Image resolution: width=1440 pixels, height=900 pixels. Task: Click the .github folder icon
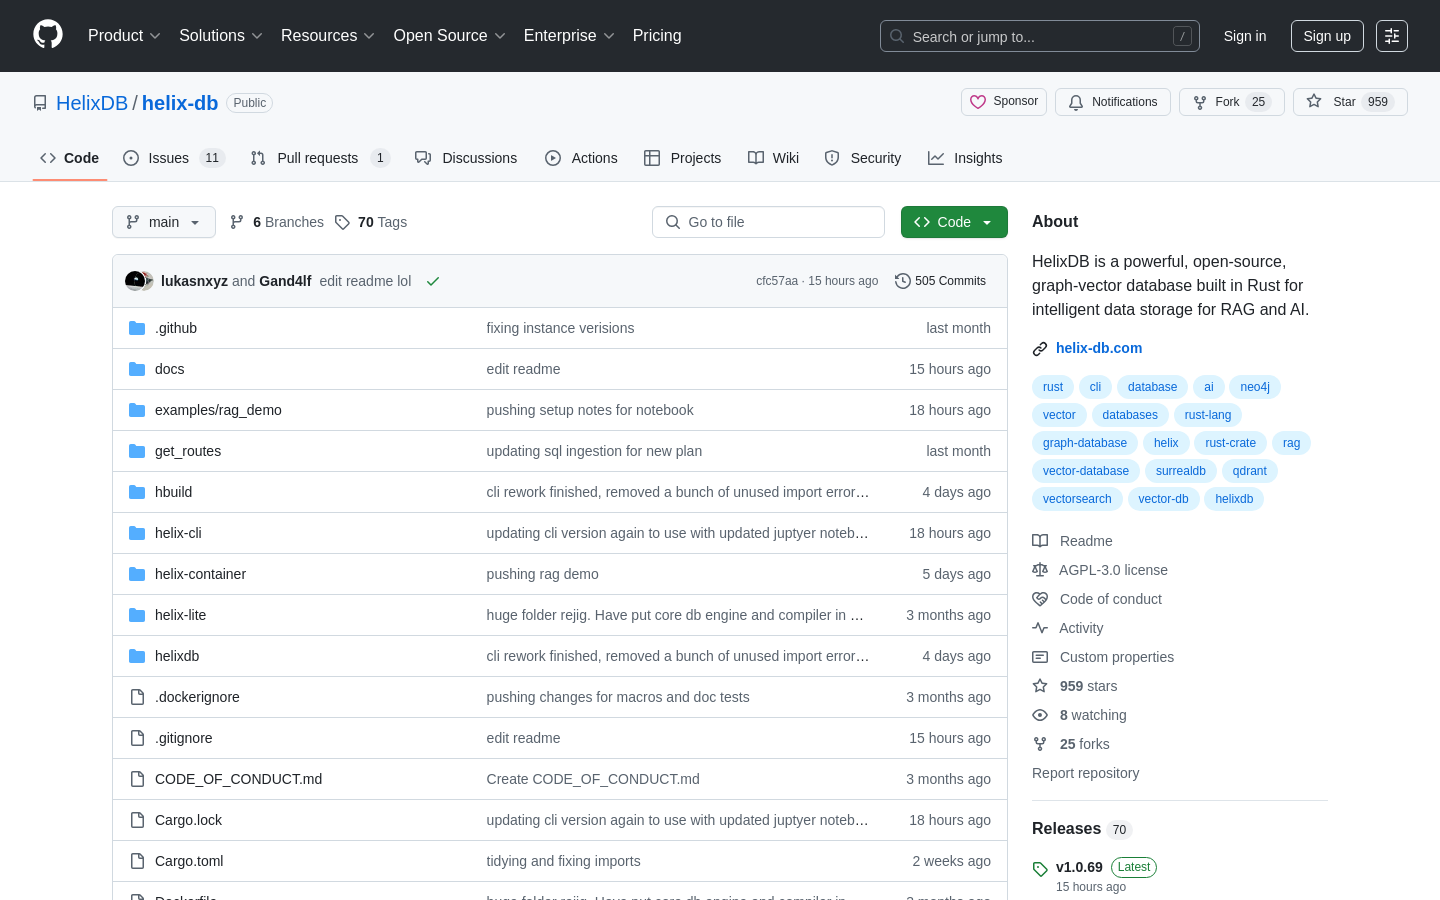[x=137, y=328]
